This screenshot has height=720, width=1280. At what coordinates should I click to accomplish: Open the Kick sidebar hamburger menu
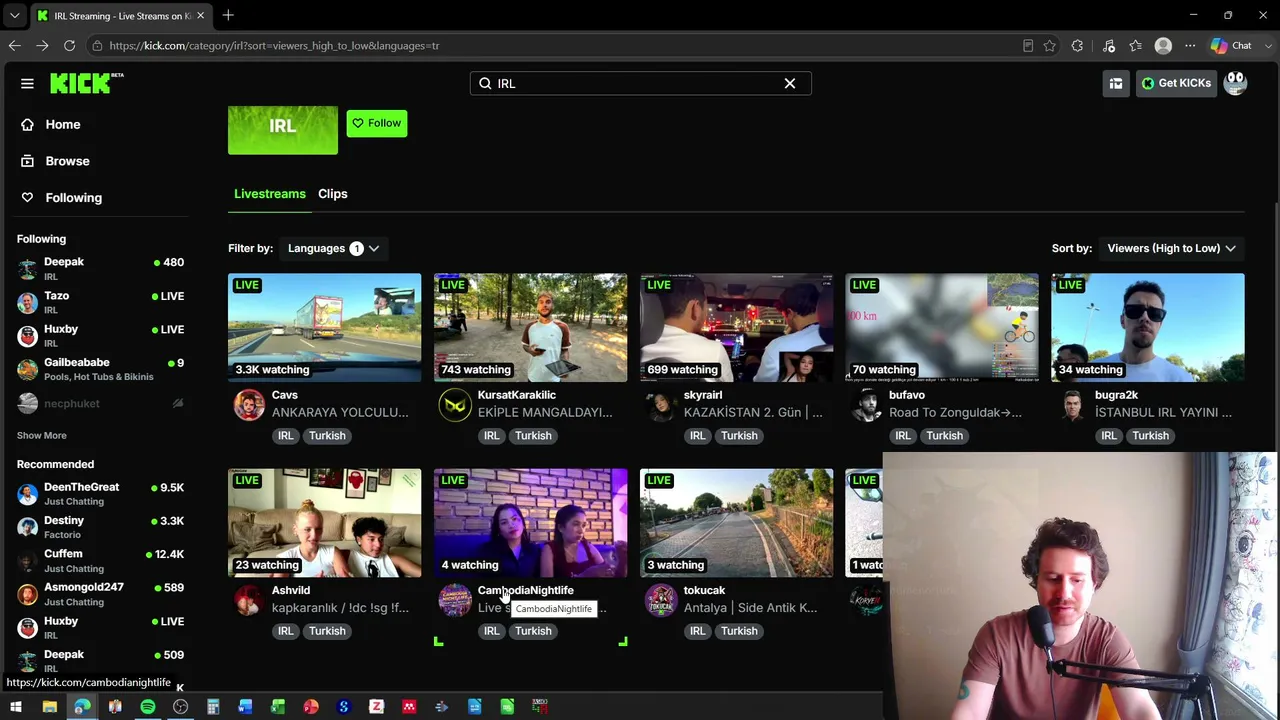[27, 83]
